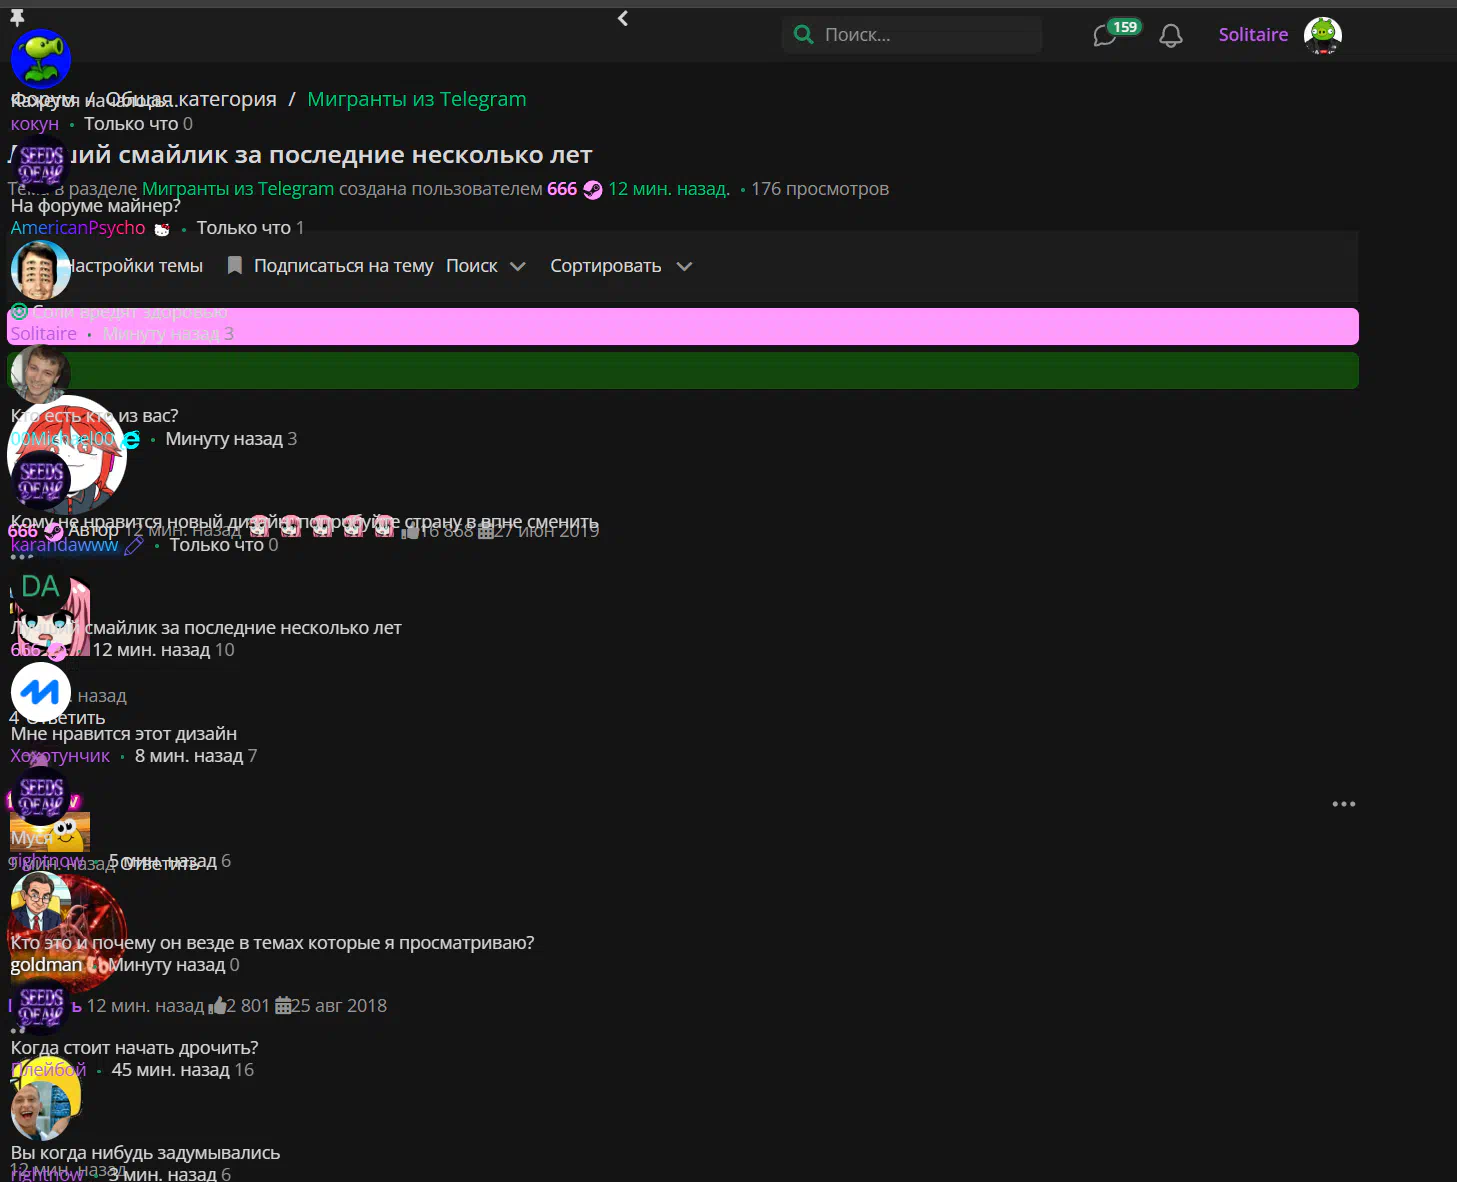Click the pink highlighted bar
Viewport: 1457px width, 1182px height.
point(700,327)
